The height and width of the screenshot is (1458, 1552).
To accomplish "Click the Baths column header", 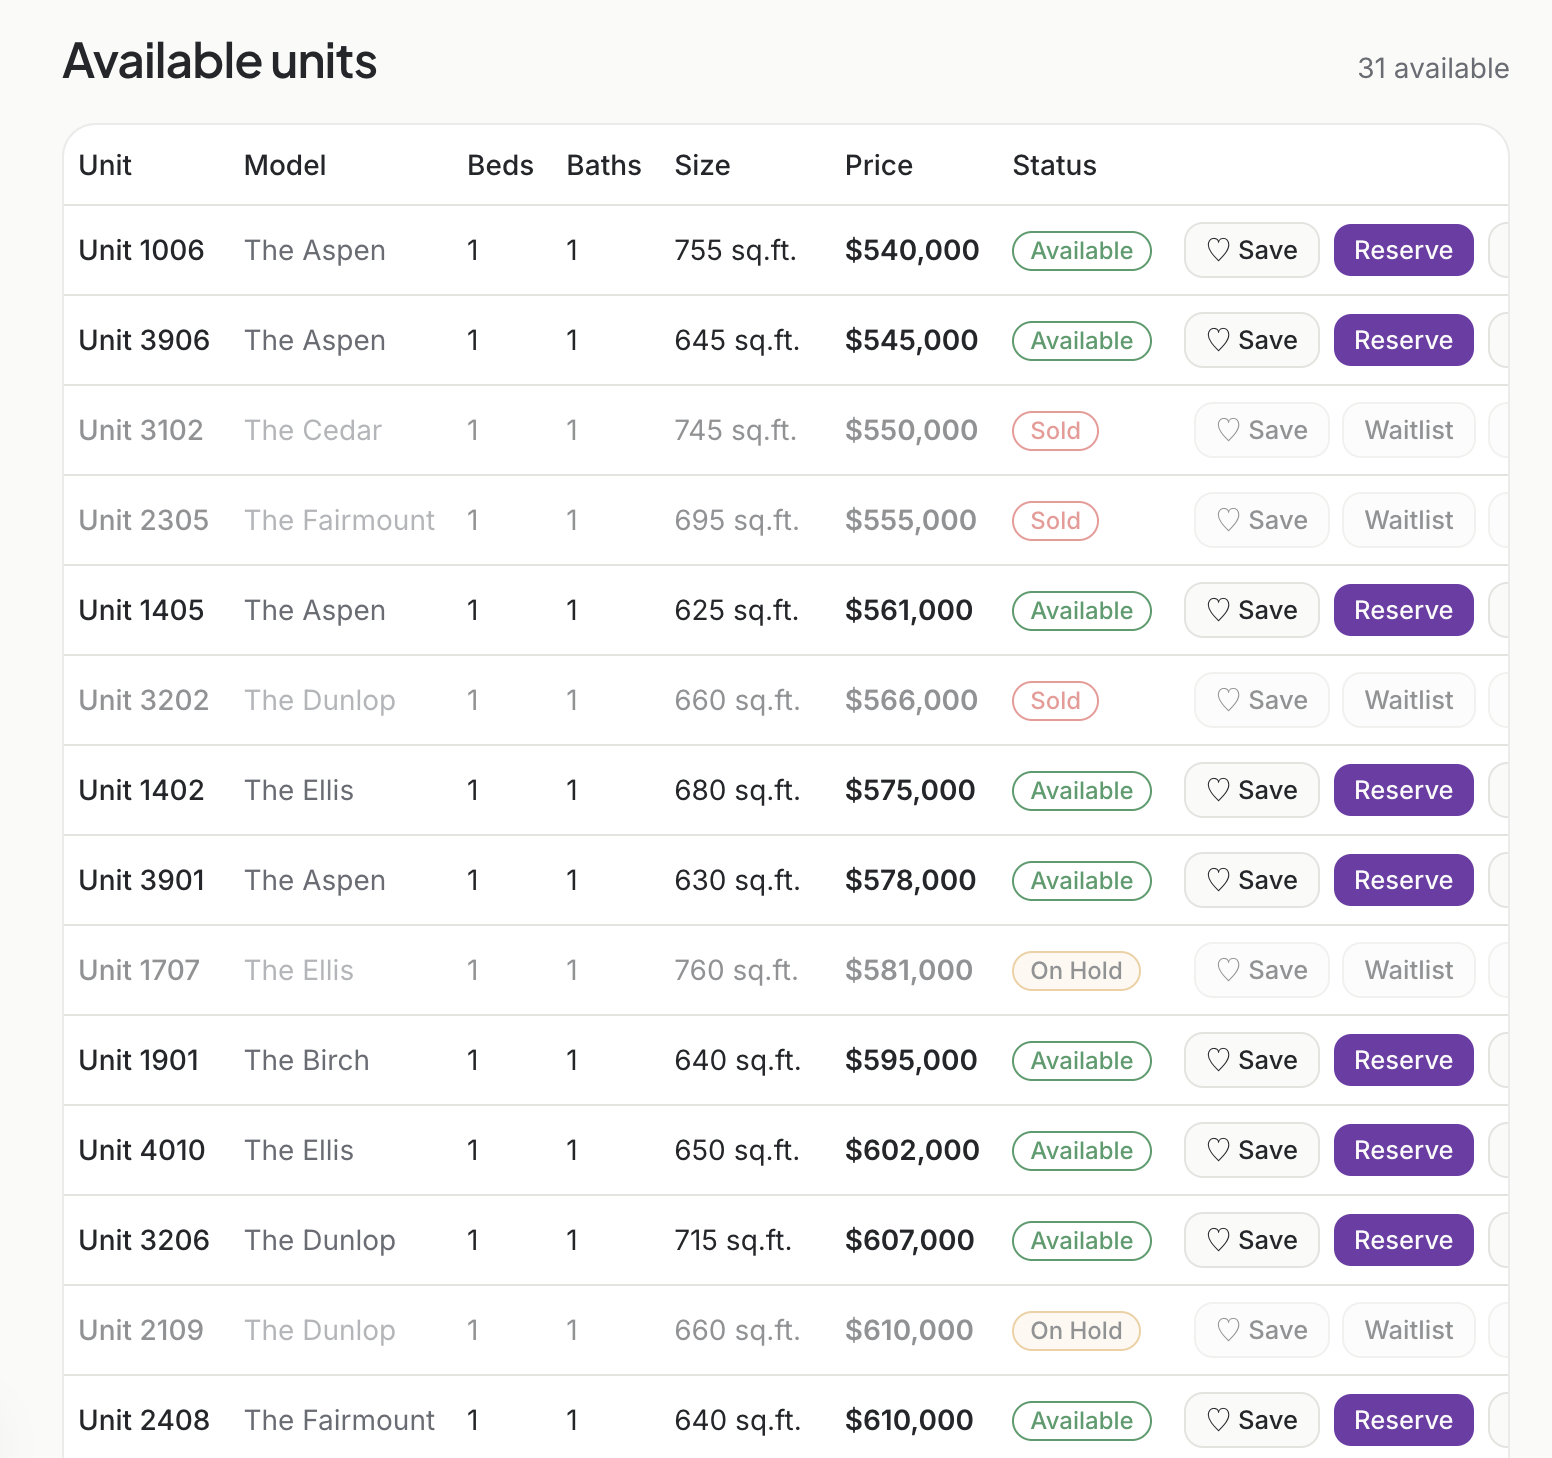I will point(604,165).
